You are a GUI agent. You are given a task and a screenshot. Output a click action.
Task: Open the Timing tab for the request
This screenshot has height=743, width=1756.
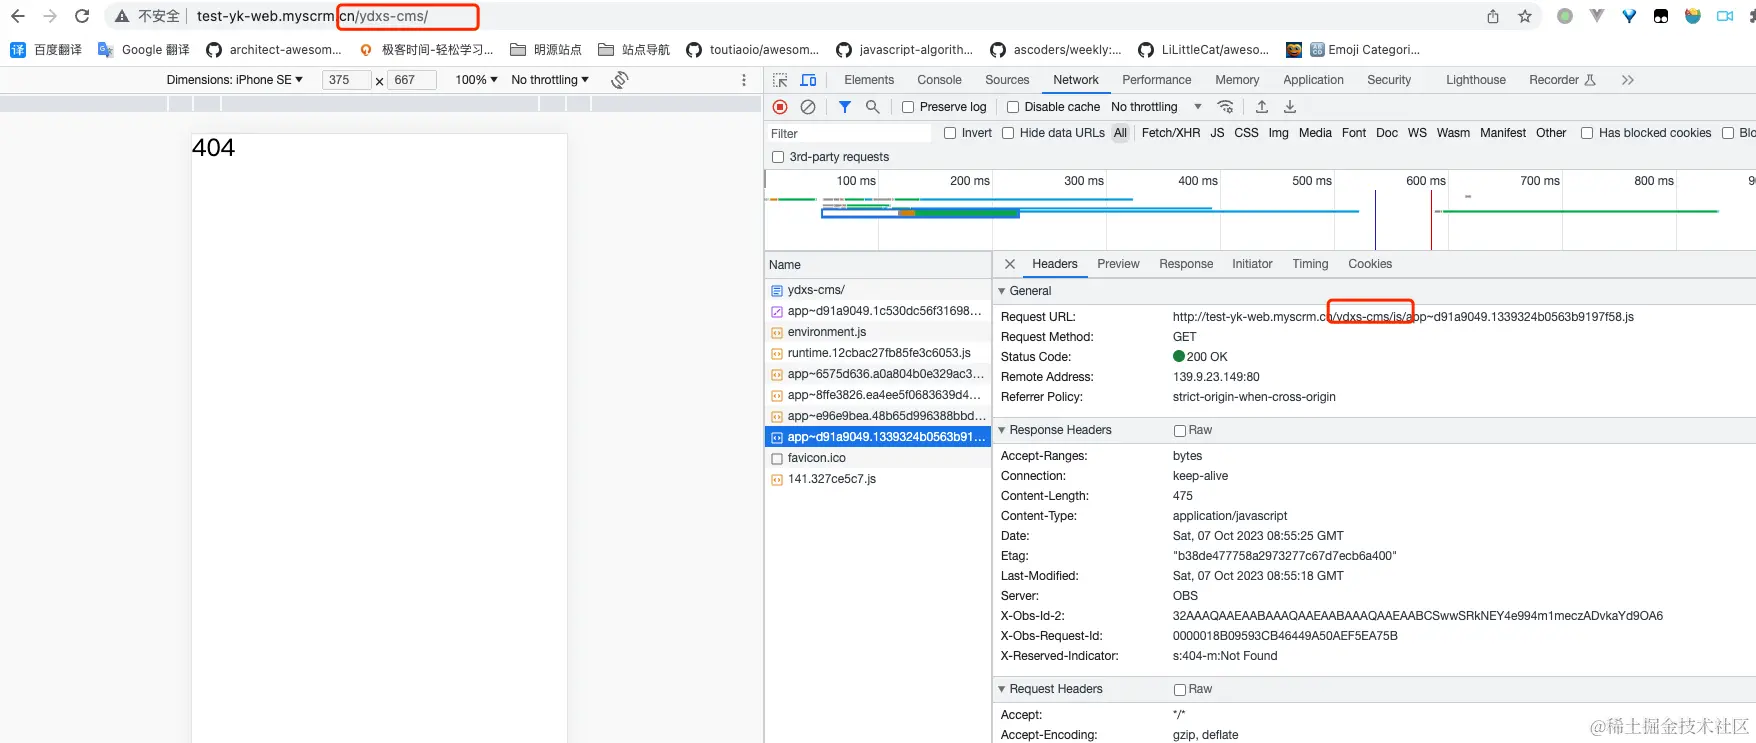tap(1310, 264)
